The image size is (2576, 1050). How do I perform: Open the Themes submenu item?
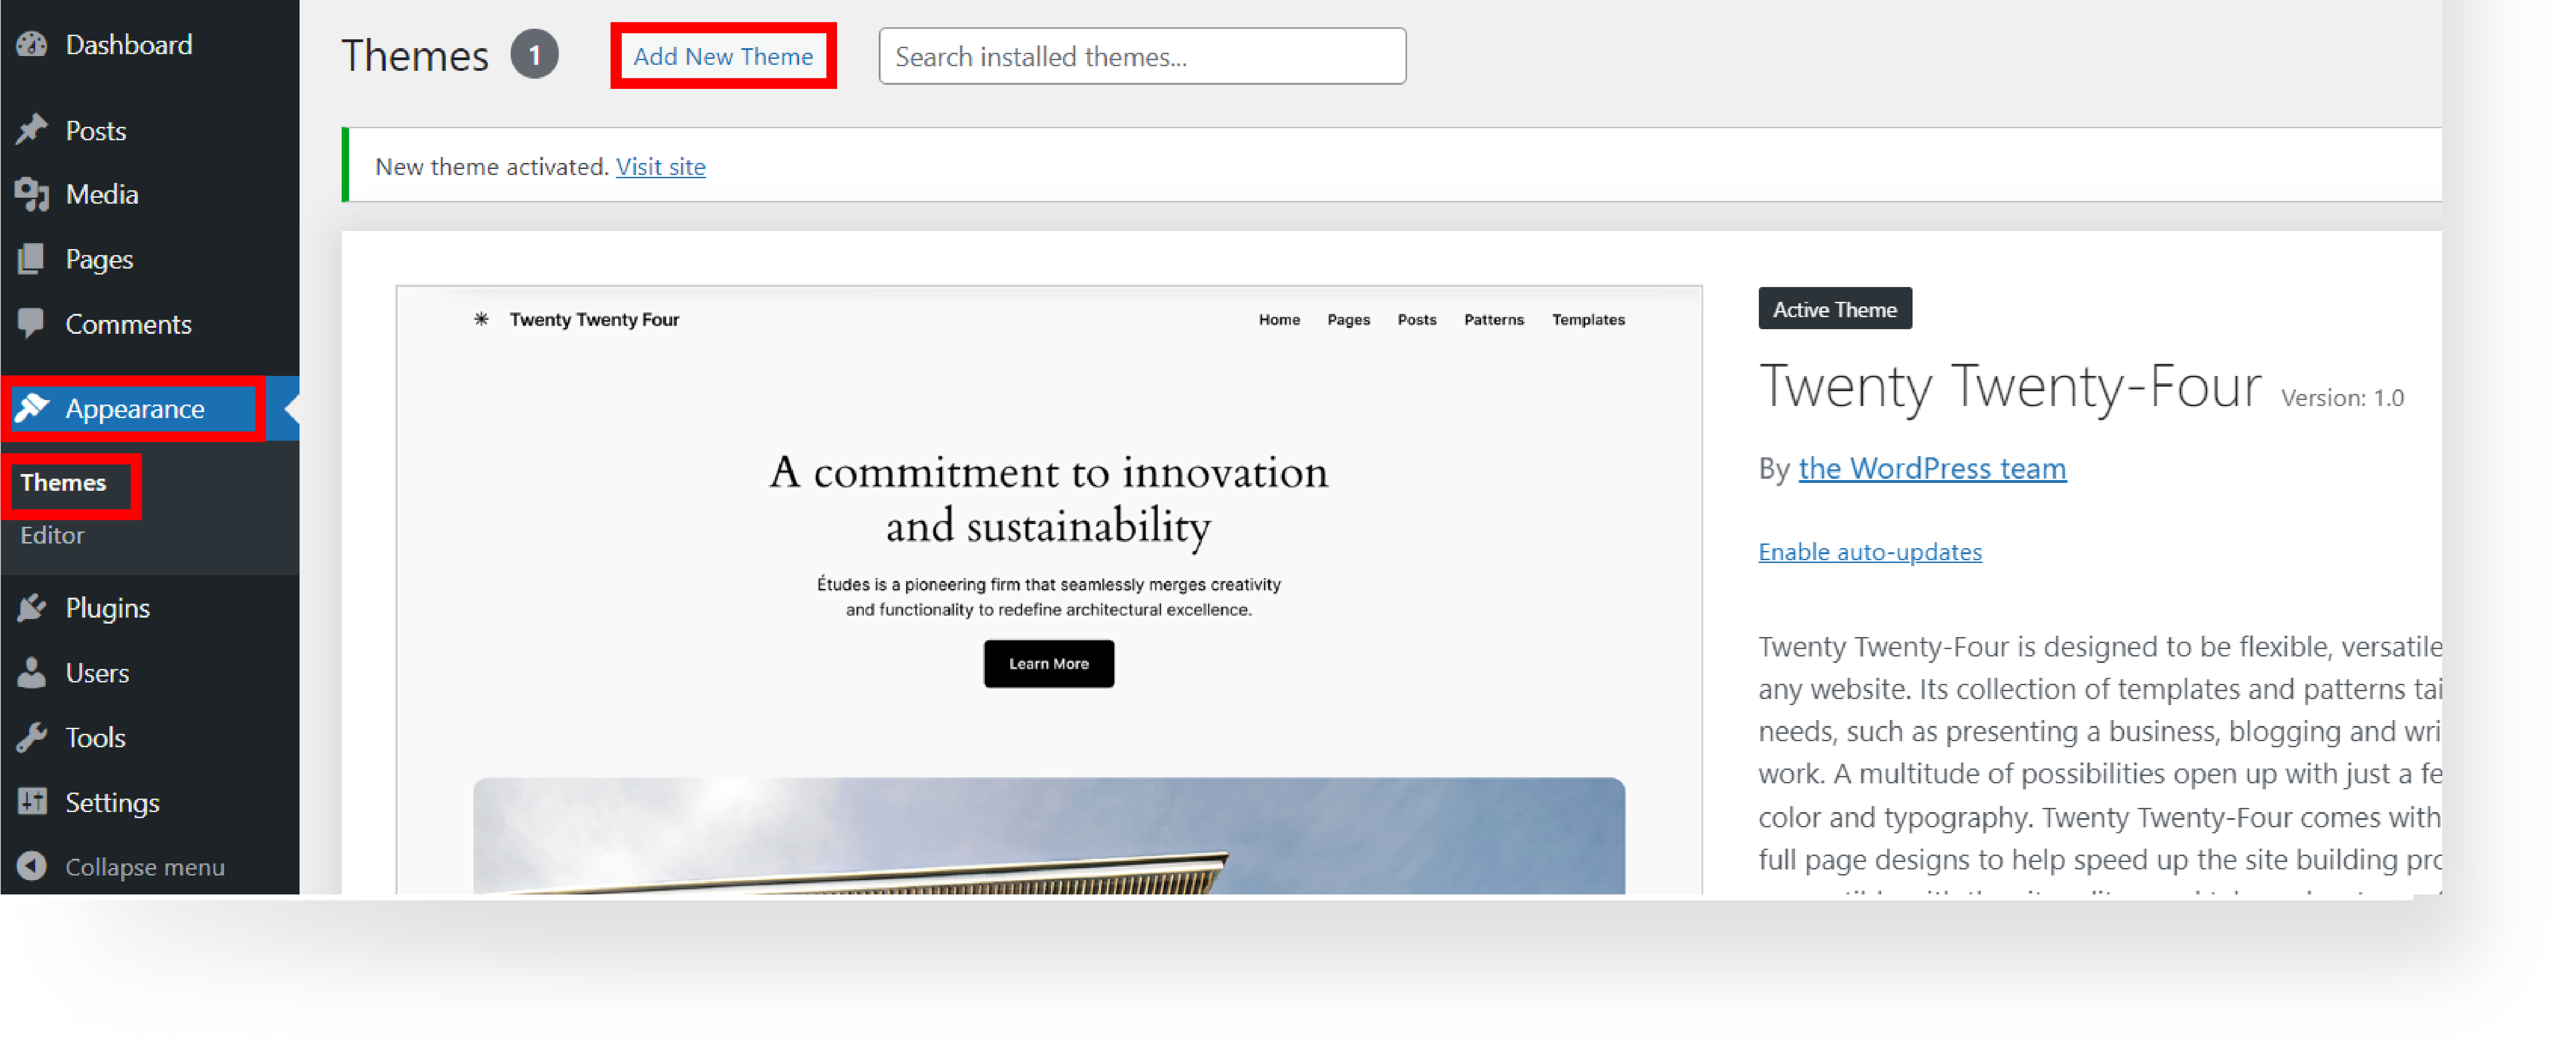63,483
